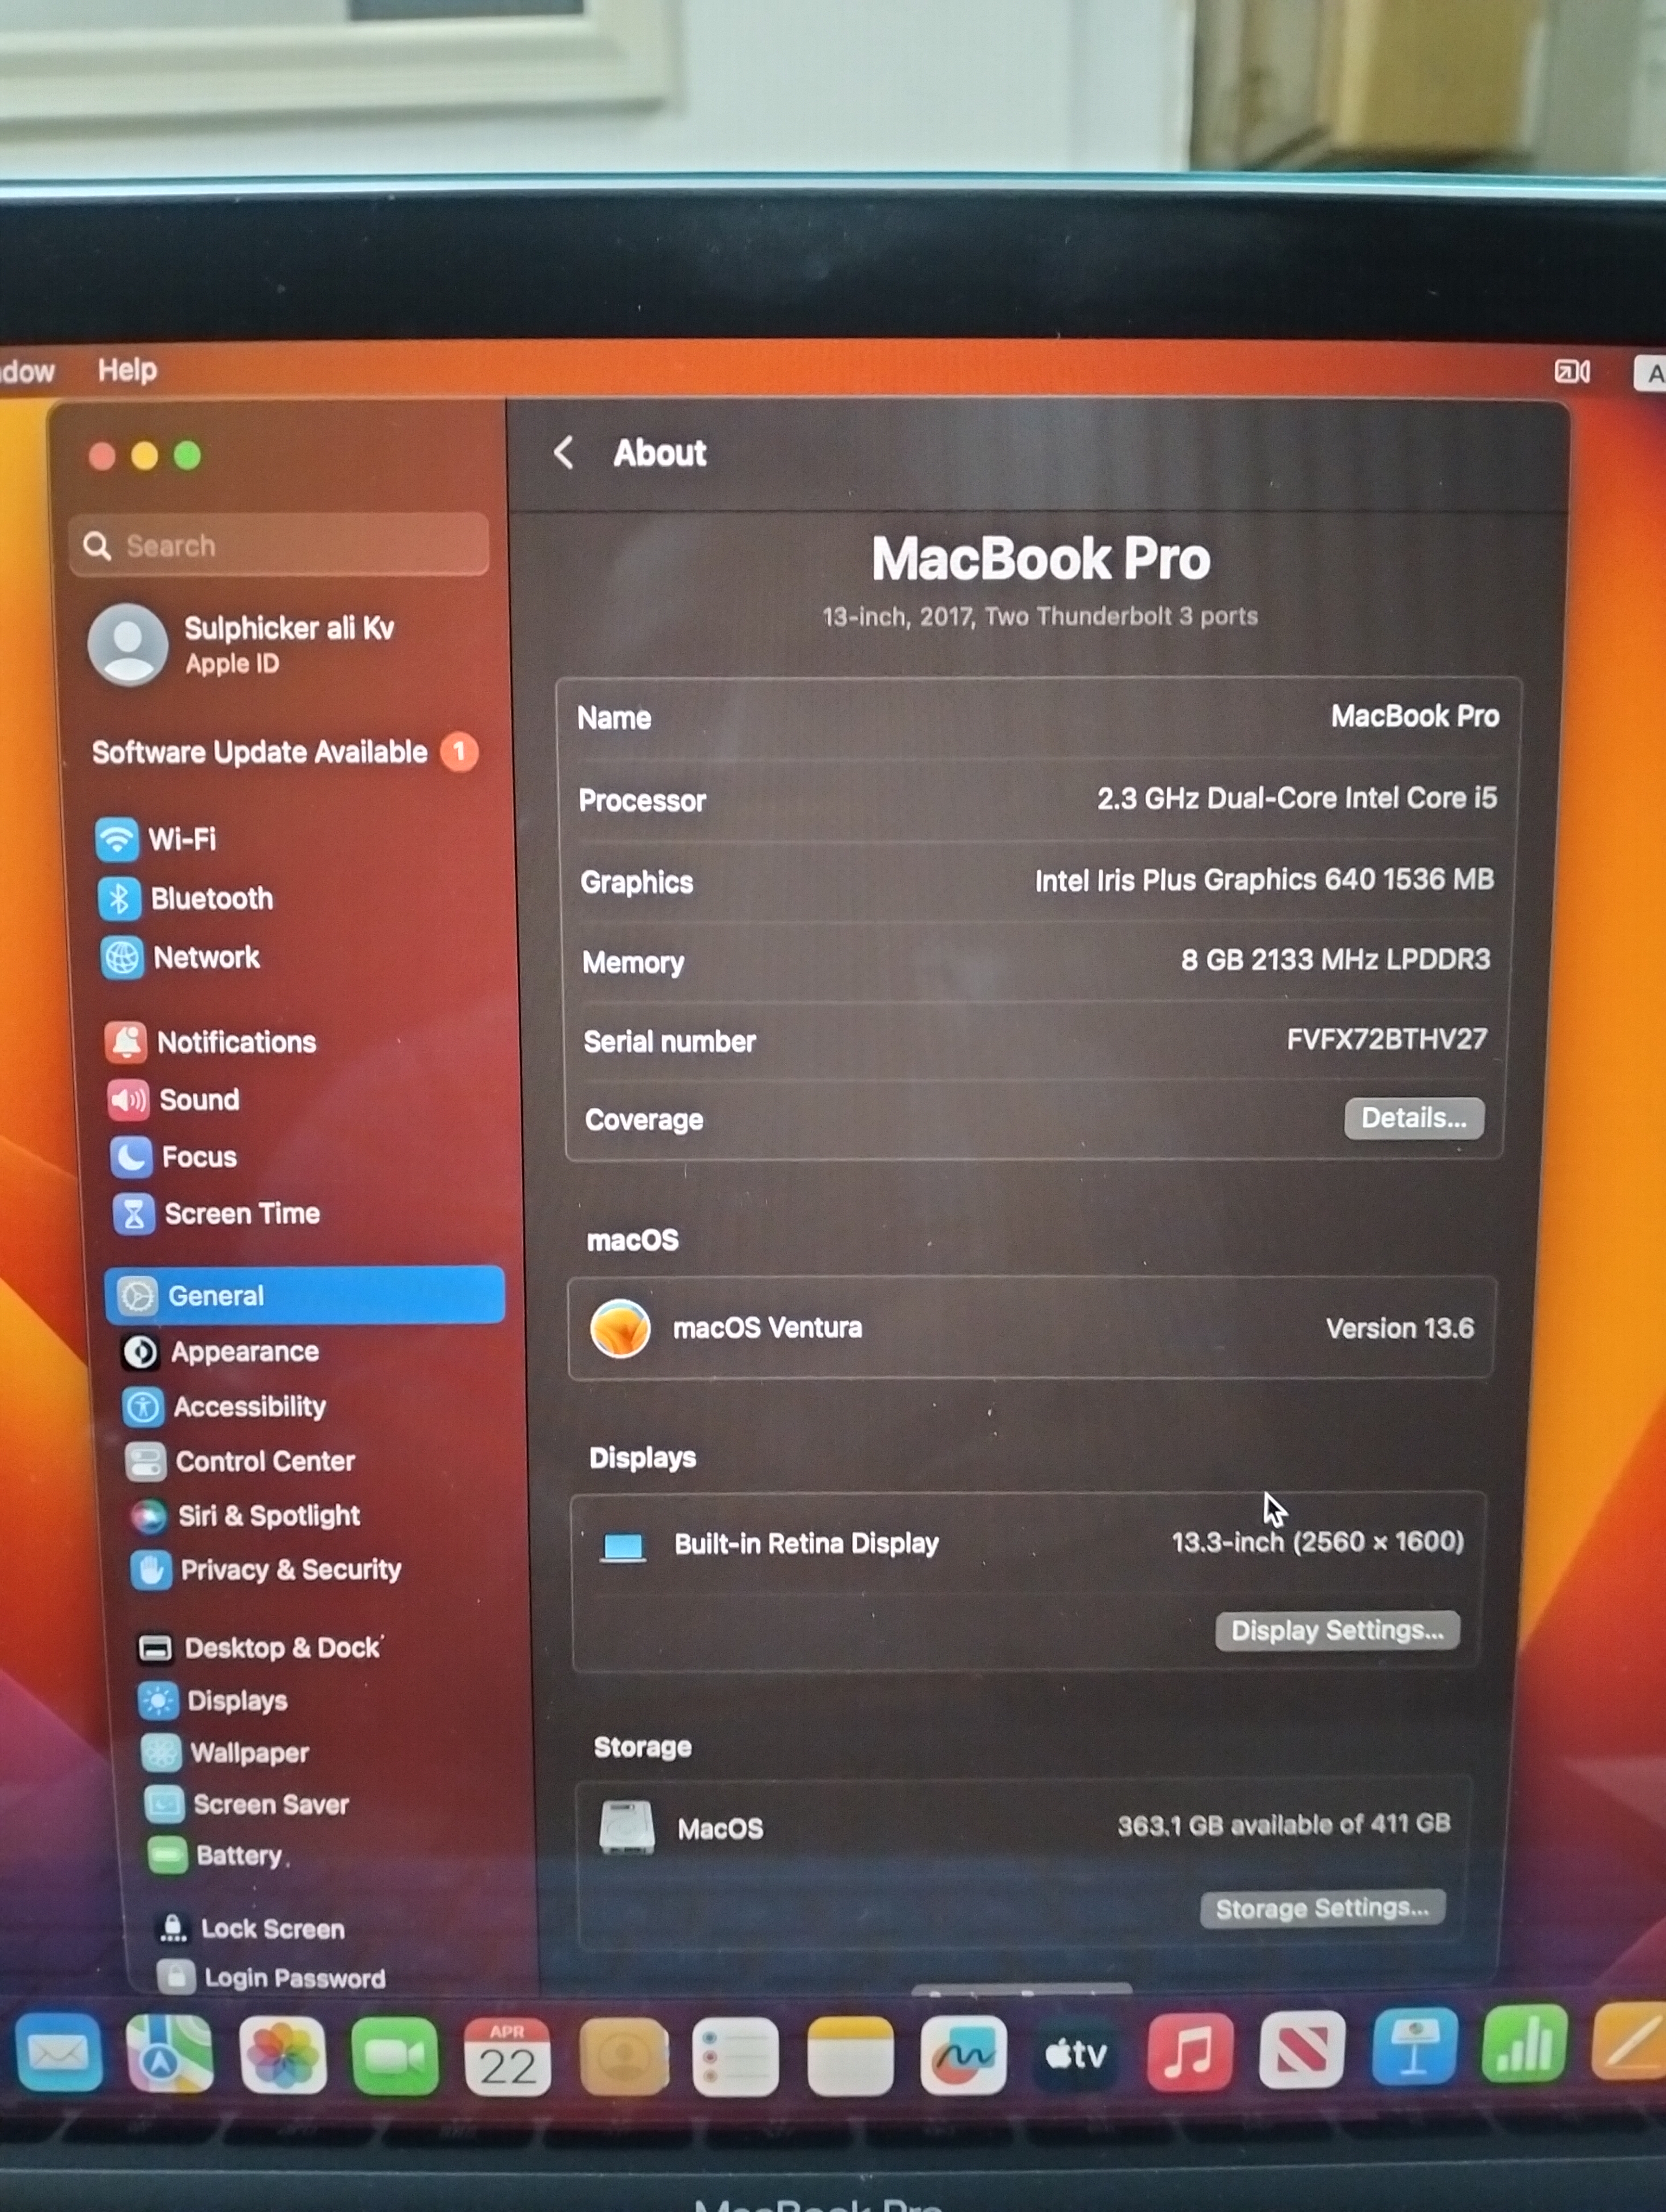Open Accessibility settings
Screen dimensions: 1666x2212
point(225,1407)
